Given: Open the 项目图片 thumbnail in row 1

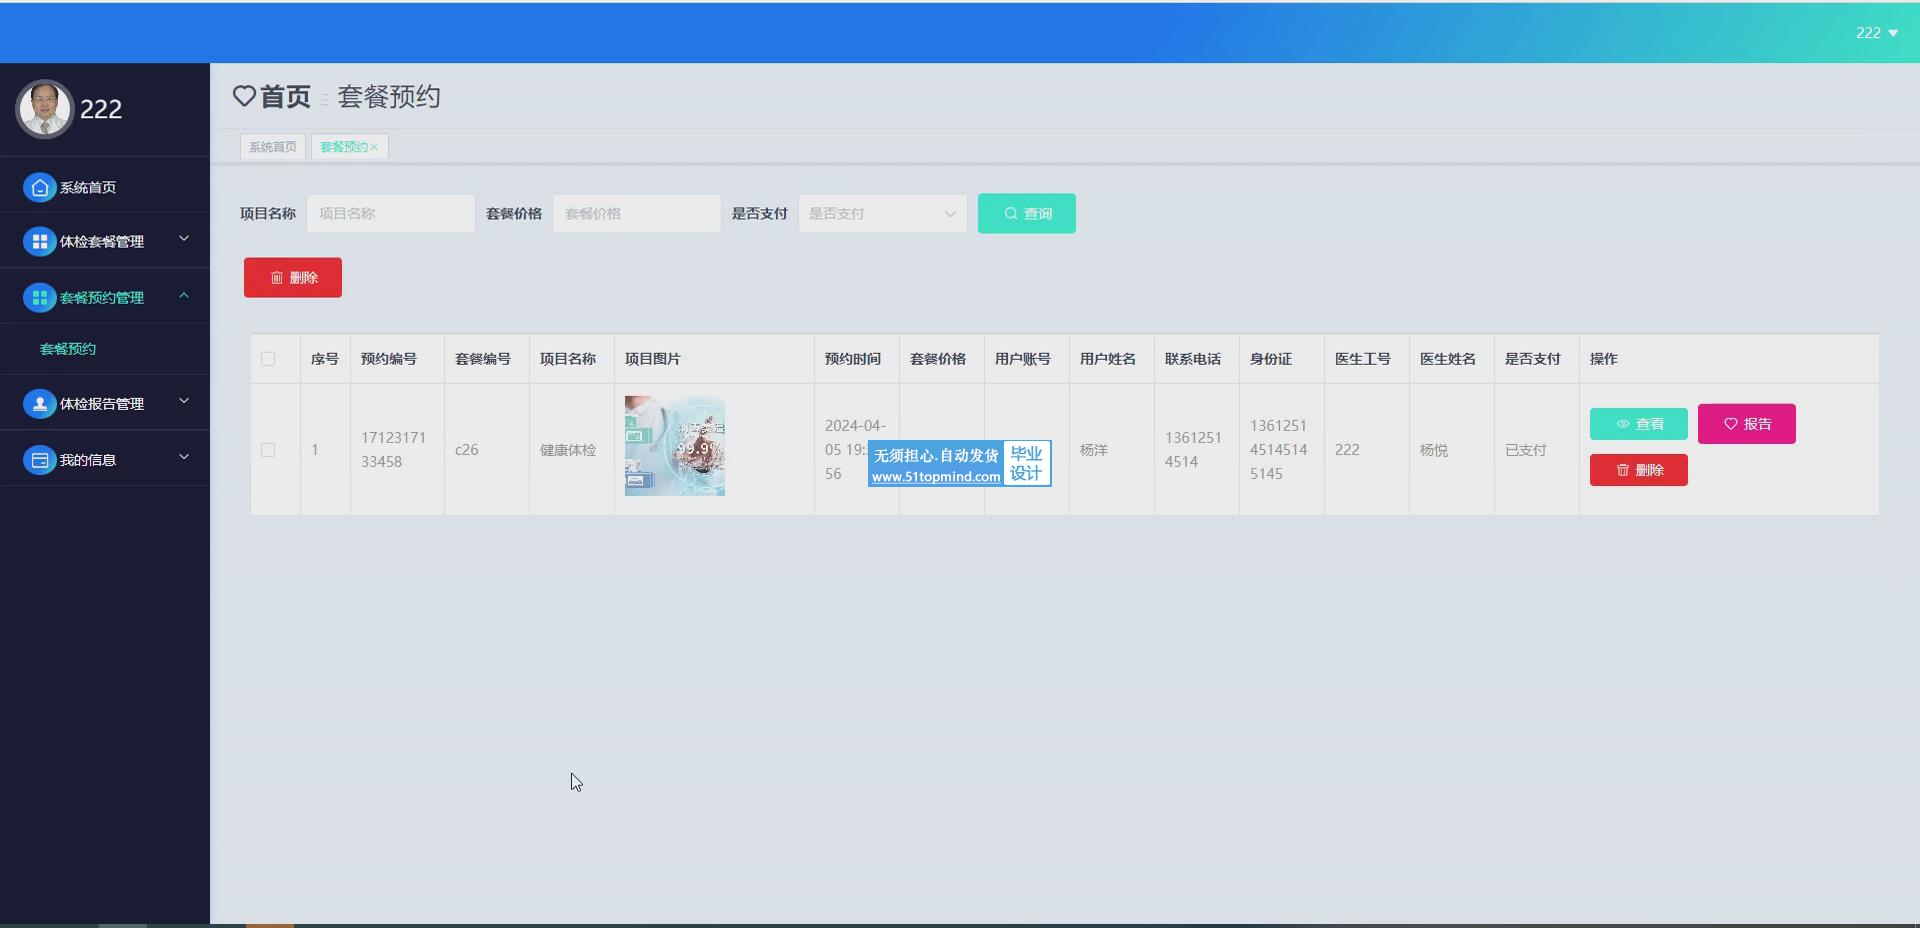Looking at the screenshot, I should coord(675,446).
